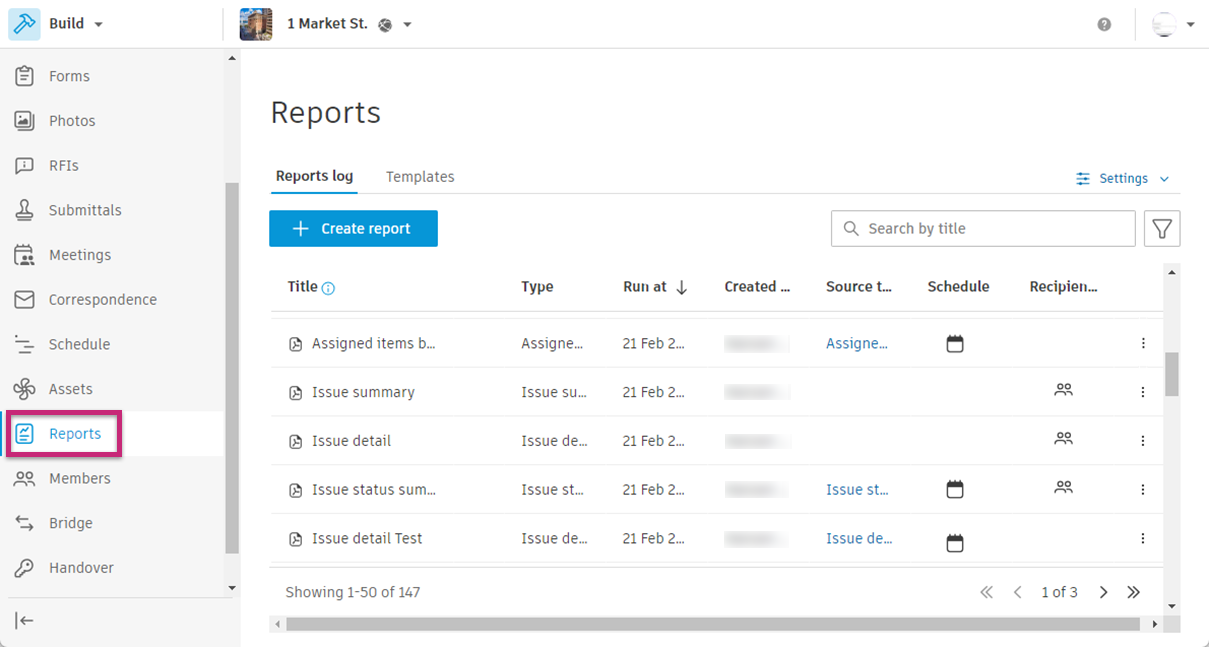
Task: Click the calendar schedule icon for Assigned items
Action: [x=955, y=344]
